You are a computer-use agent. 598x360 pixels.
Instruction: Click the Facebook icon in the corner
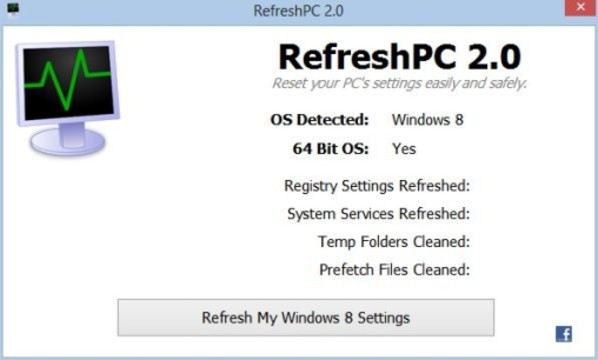point(564,334)
